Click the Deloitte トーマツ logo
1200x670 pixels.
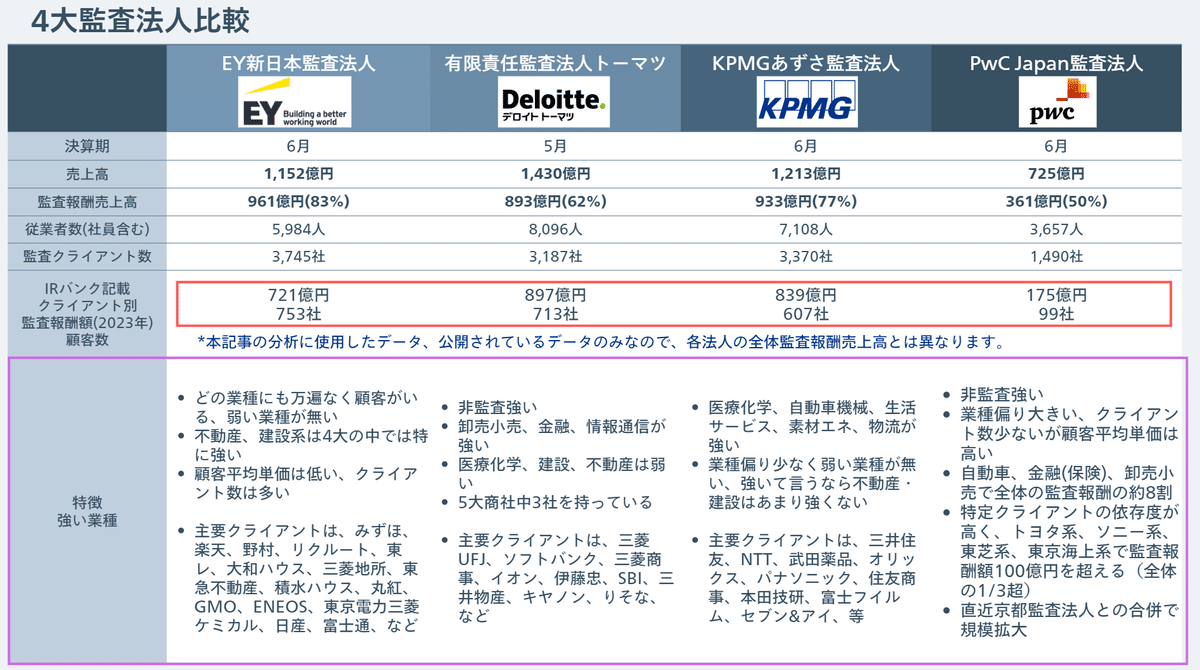click(553, 103)
